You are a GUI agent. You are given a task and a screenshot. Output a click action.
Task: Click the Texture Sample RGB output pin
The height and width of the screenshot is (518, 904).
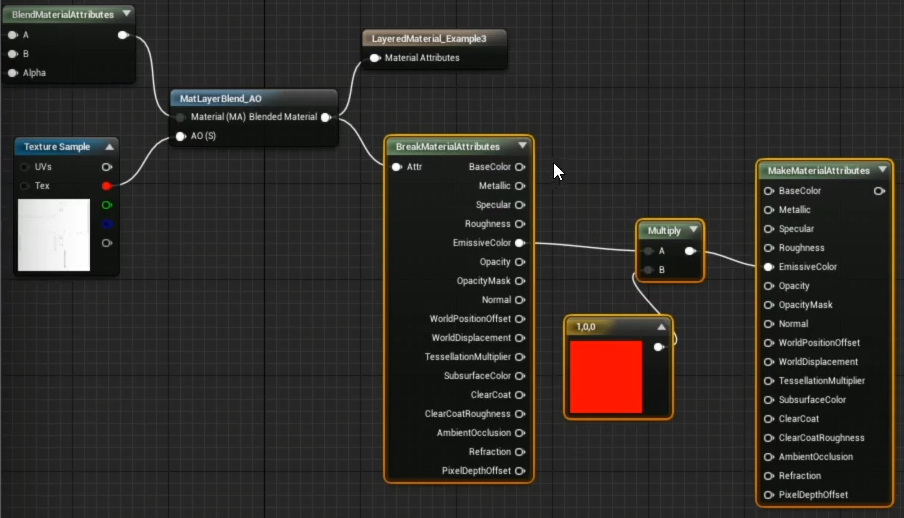click(107, 167)
